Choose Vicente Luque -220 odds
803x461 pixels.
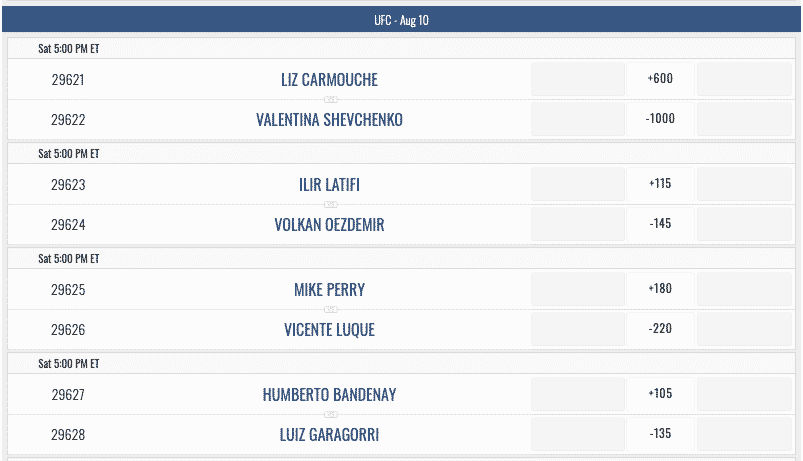coord(660,329)
